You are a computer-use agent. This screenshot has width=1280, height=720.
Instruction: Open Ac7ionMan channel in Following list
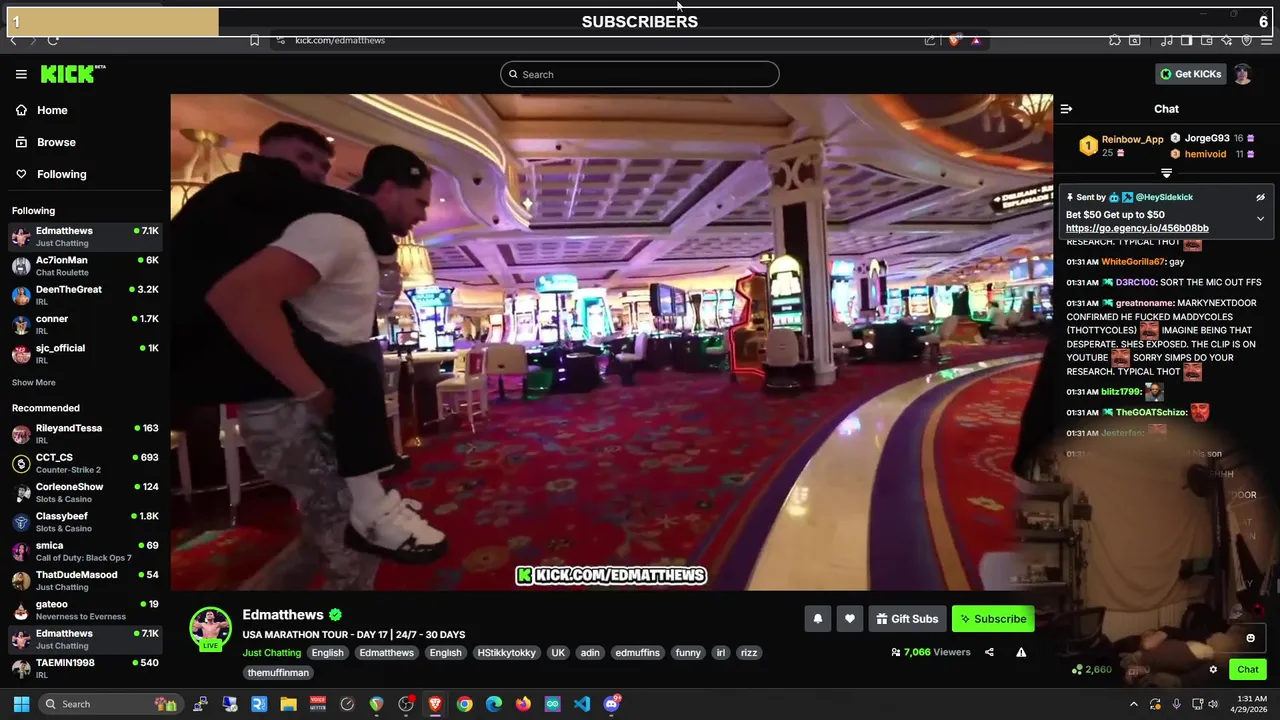pyautogui.click(x=85, y=266)
